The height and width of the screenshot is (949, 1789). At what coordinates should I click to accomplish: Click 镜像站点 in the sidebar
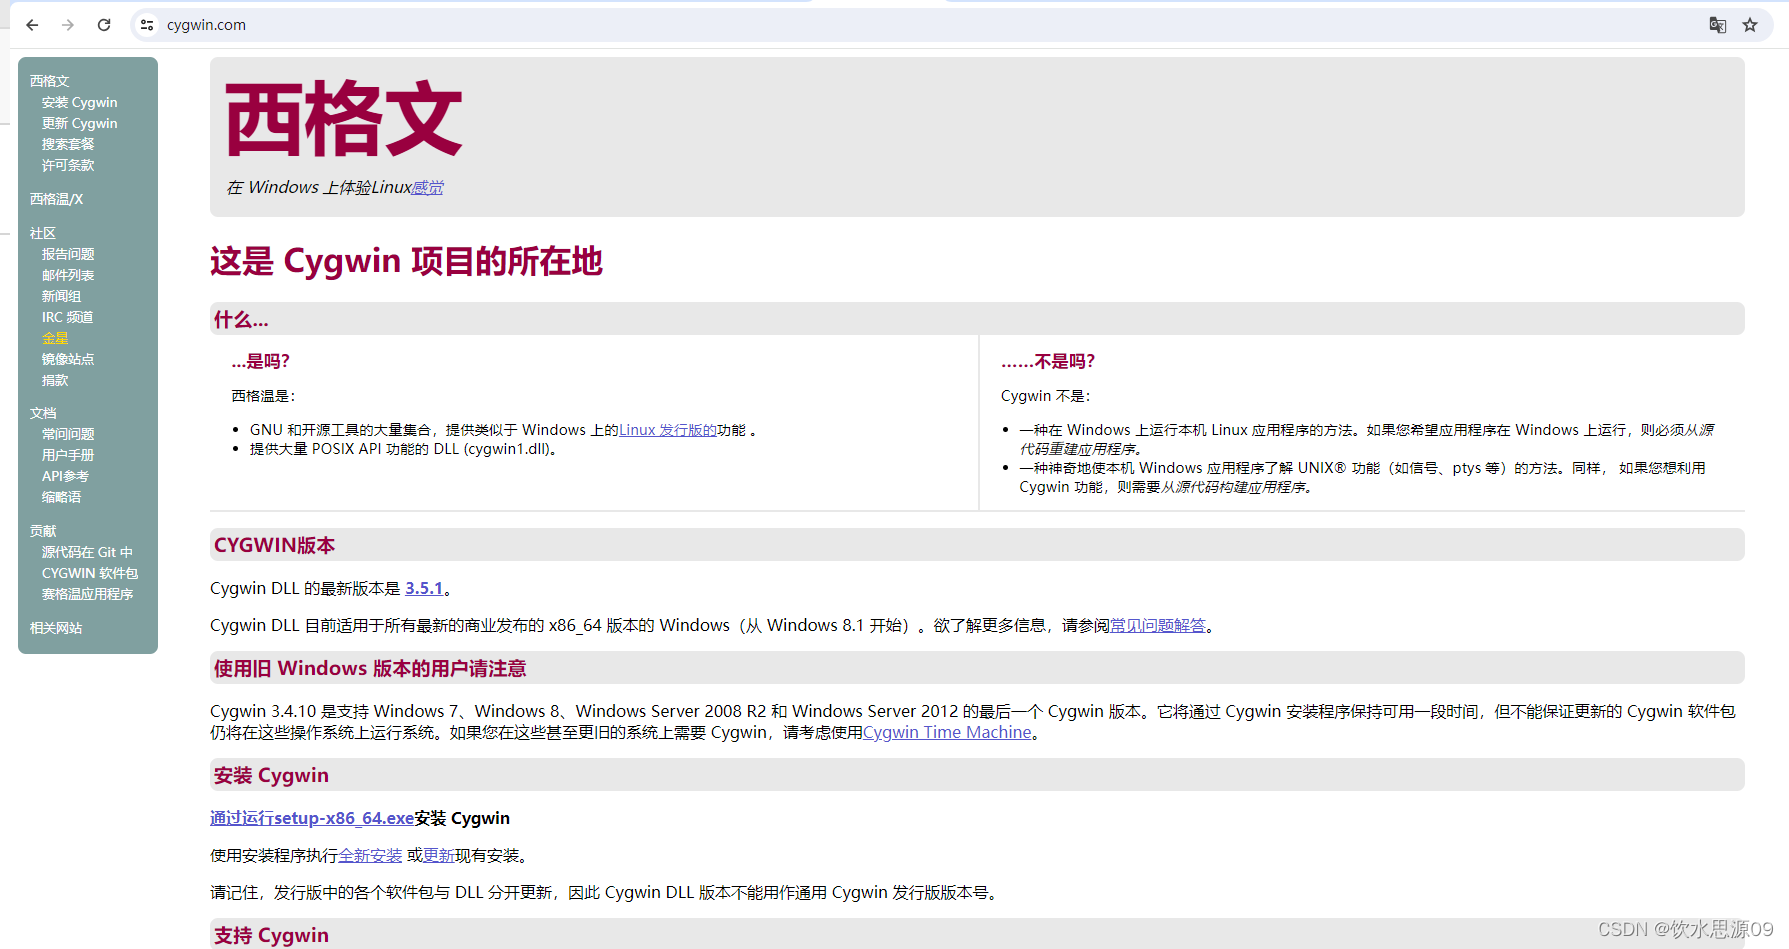coord(68,358)
